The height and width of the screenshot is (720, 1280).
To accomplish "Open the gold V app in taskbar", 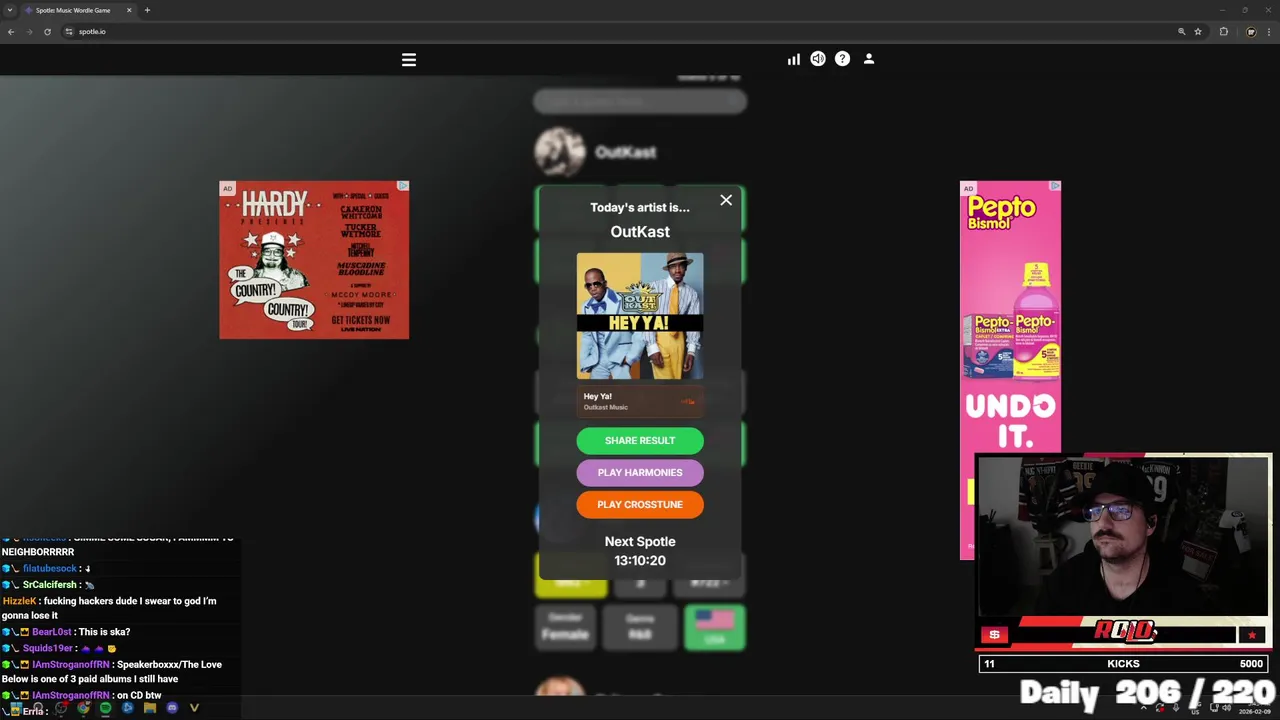I will click(x=194, y=708).
